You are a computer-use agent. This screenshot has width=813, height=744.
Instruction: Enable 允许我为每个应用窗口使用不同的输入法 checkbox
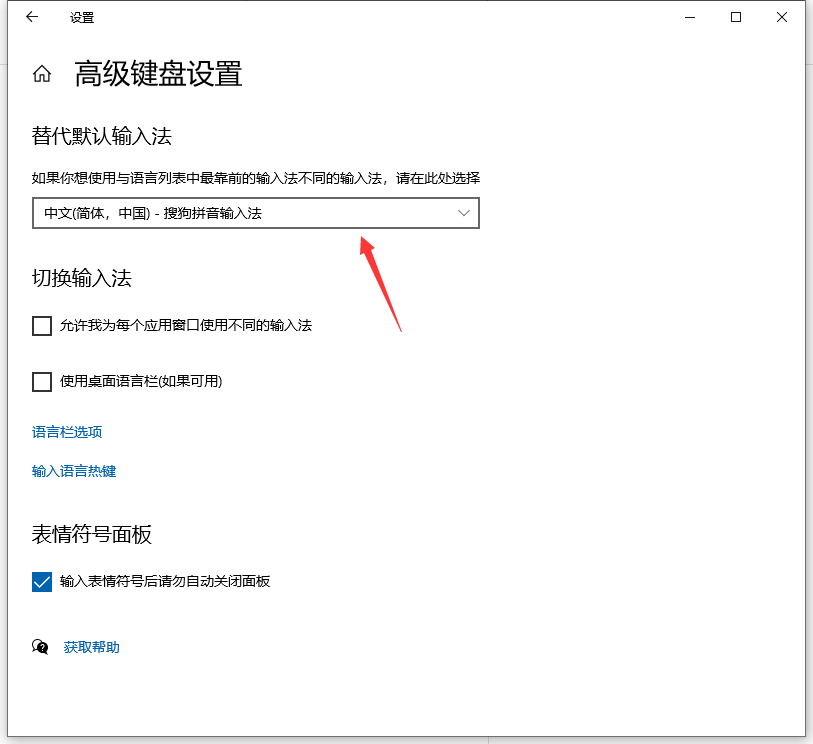pos(42,326)
